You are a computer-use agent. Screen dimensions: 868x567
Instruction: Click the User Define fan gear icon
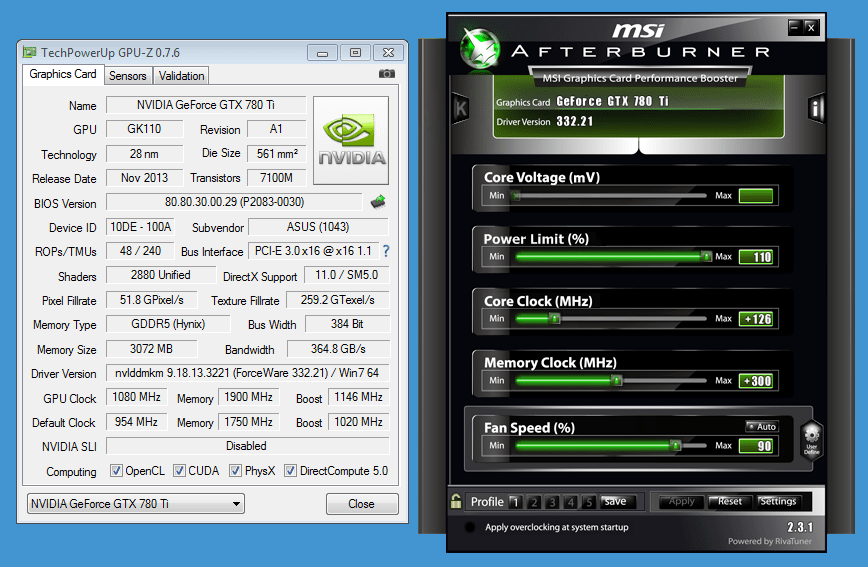811,437
